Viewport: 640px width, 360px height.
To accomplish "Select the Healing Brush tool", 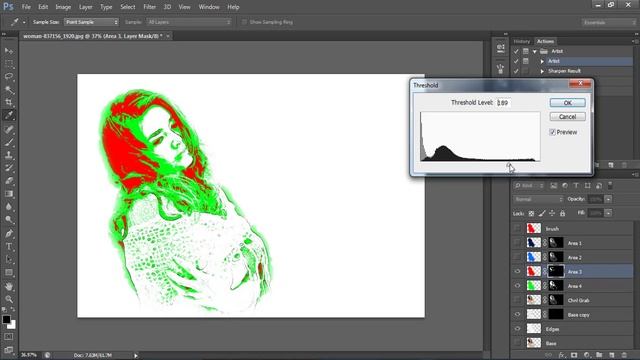I will click(9, 129).
